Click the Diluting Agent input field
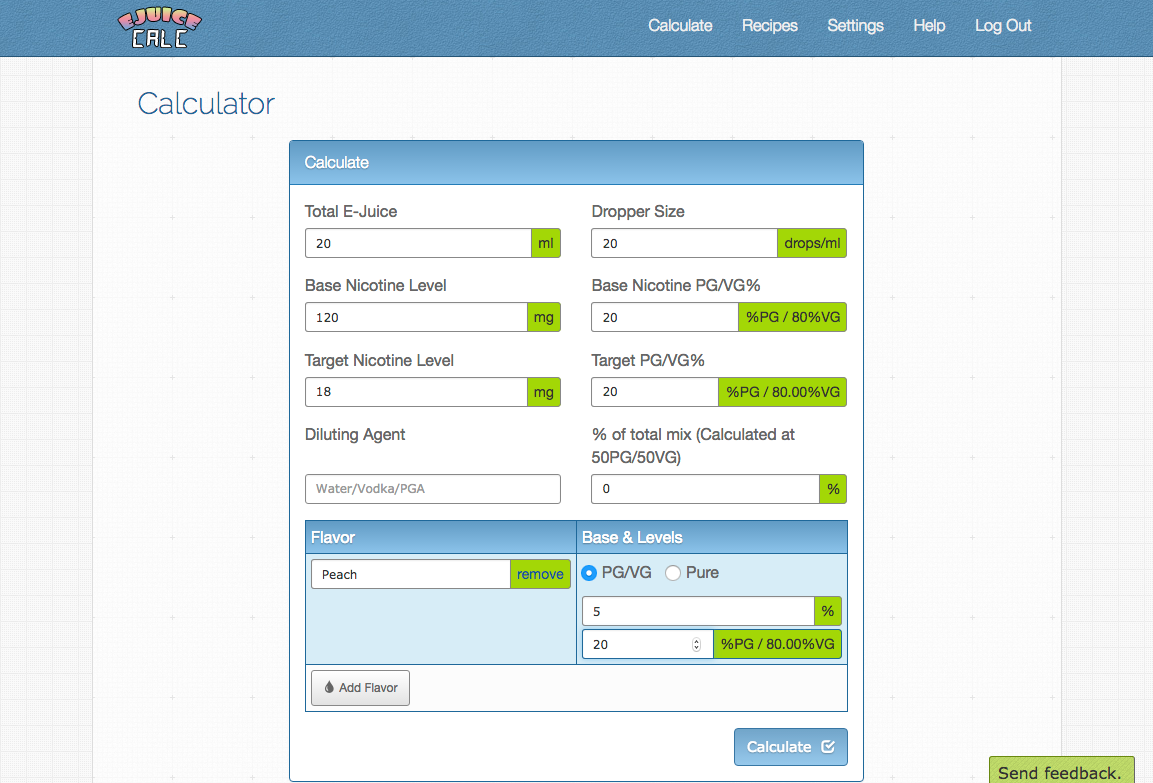This screenshot has height=783, width=1153. coord(432,489)
